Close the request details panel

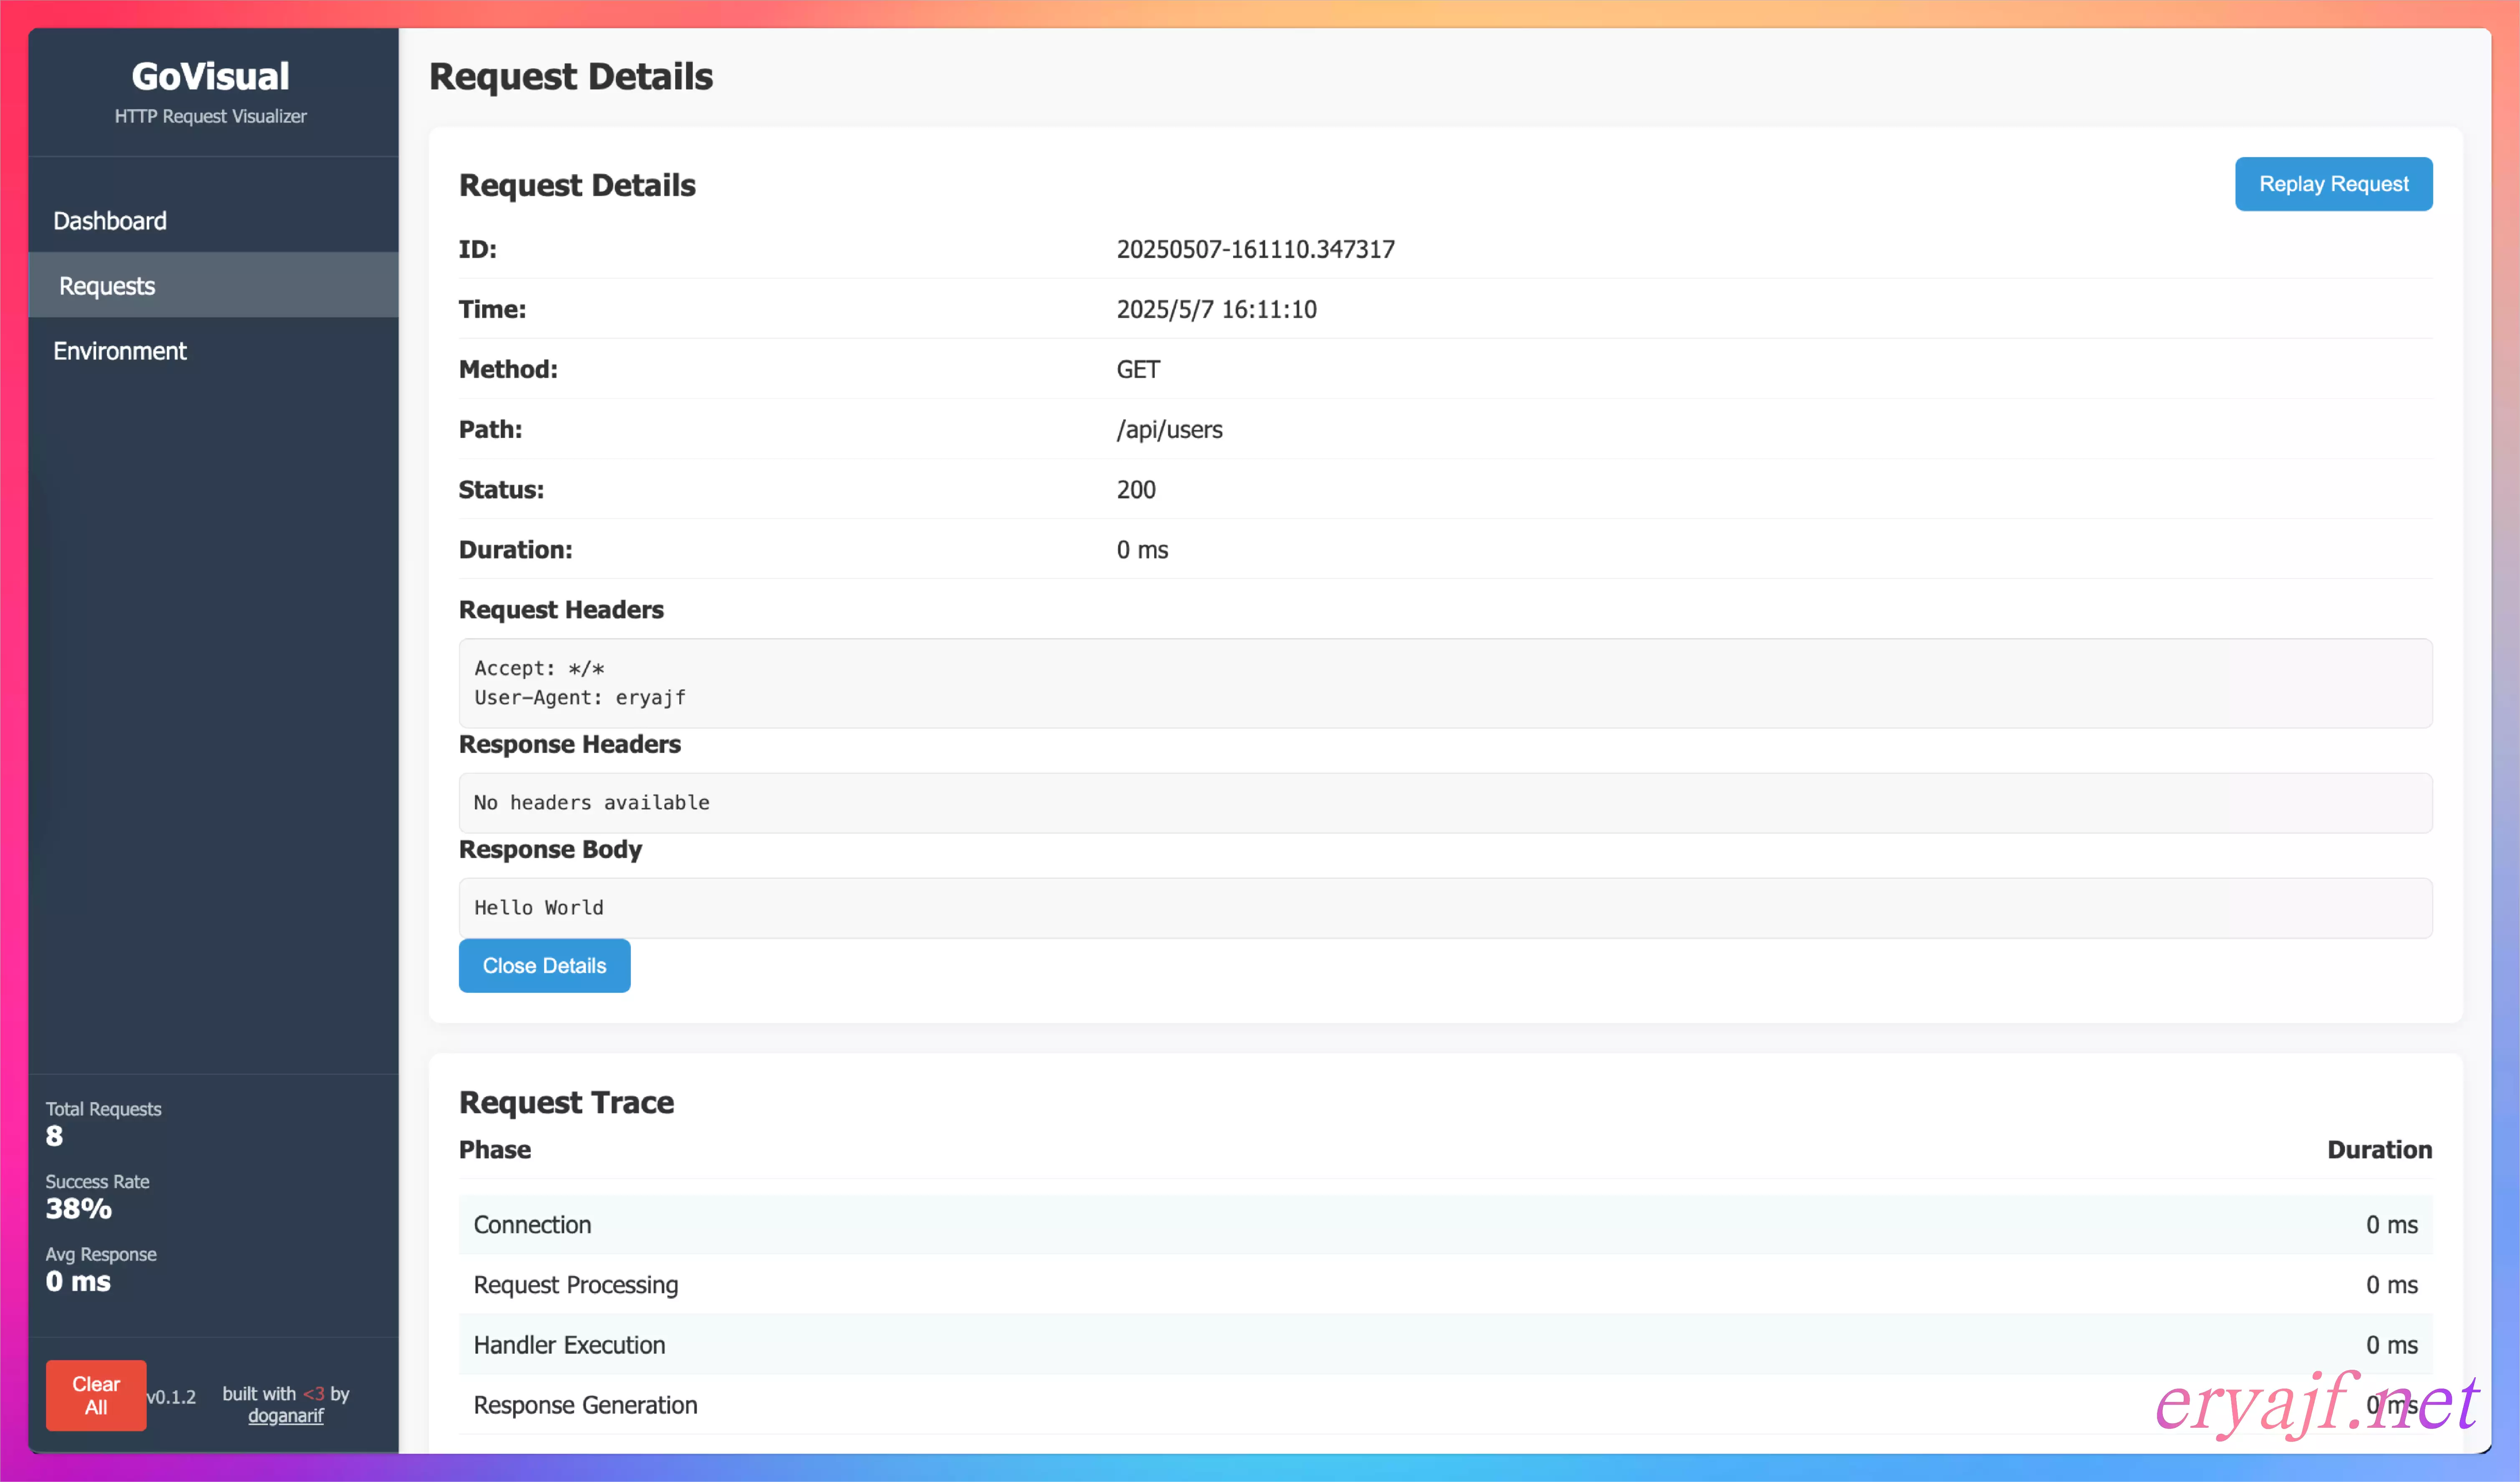pos(544,965)
